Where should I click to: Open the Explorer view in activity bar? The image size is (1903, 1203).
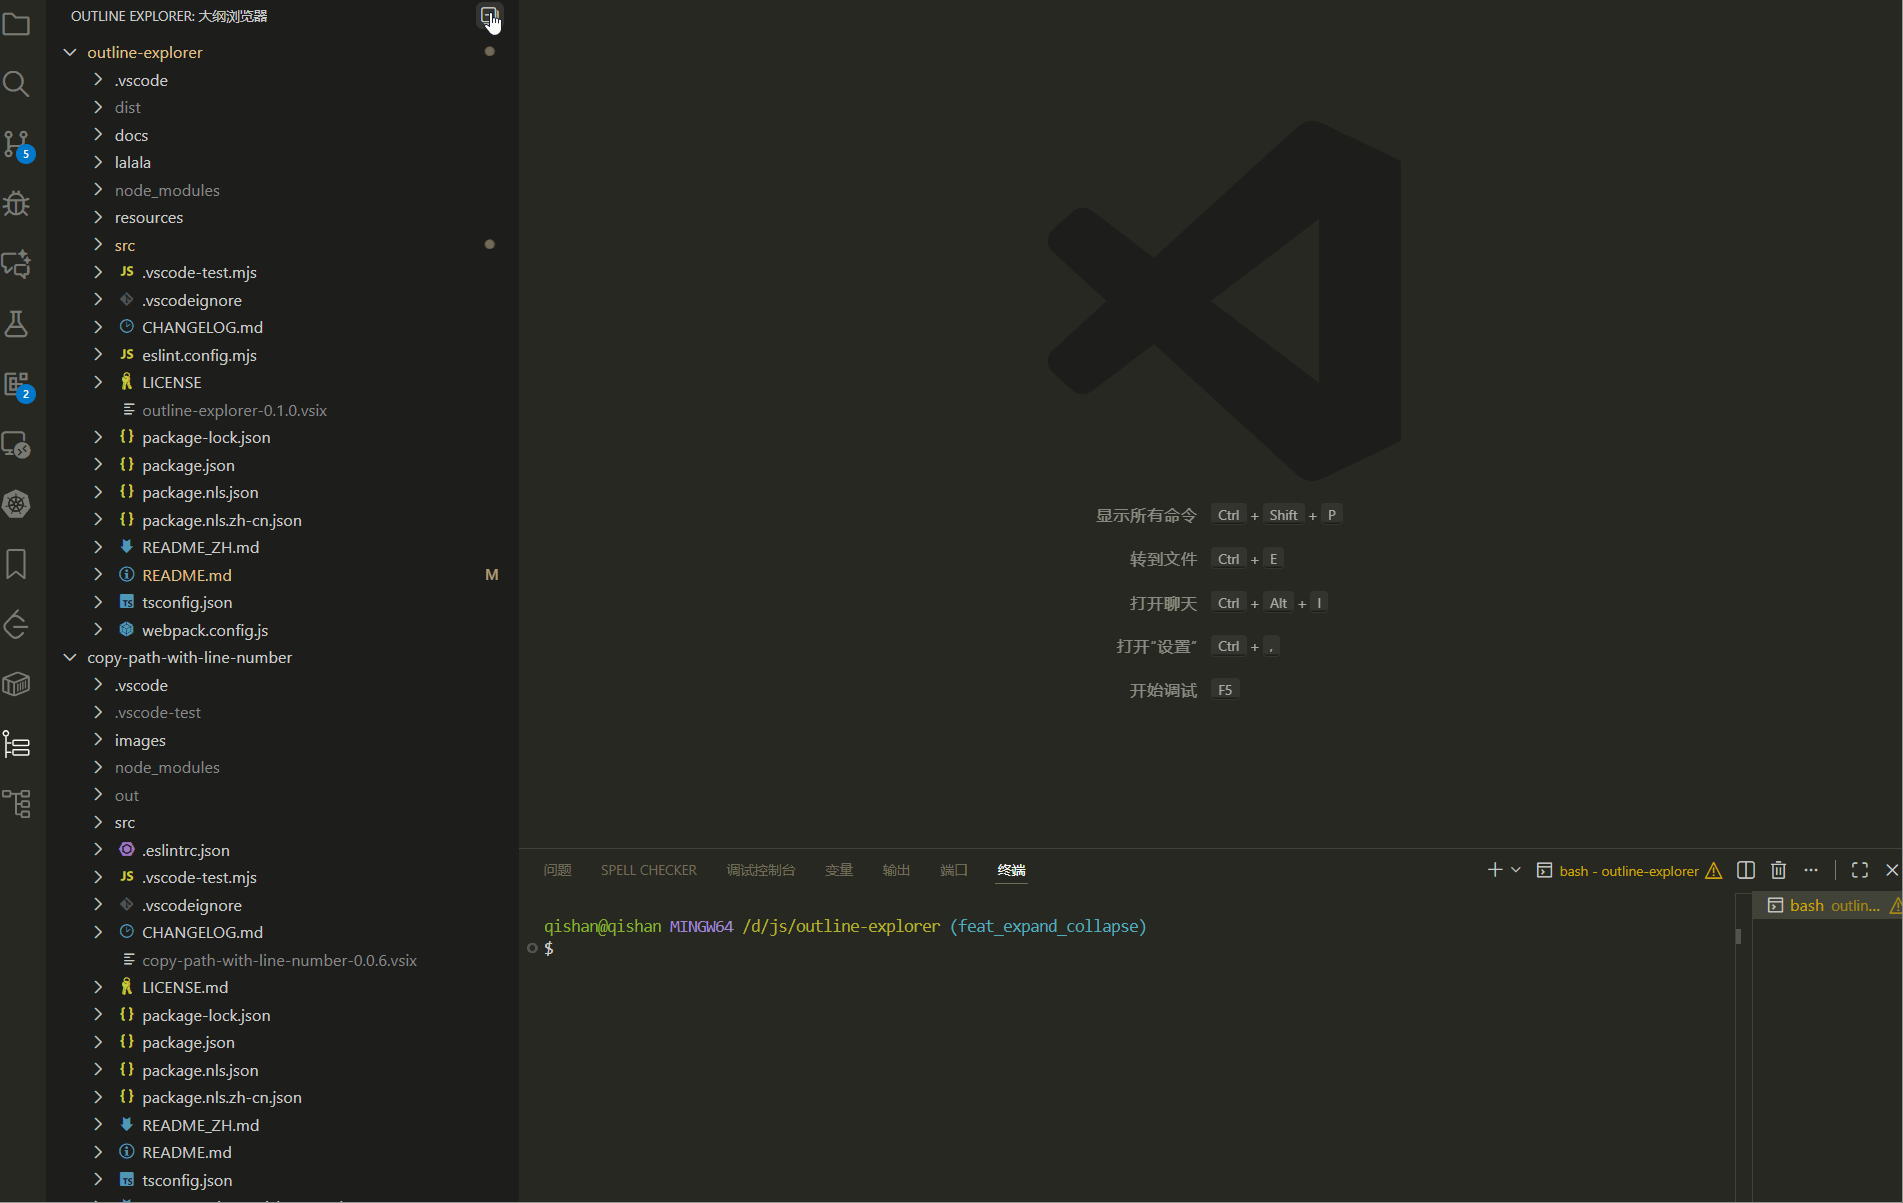pos(17,24)
